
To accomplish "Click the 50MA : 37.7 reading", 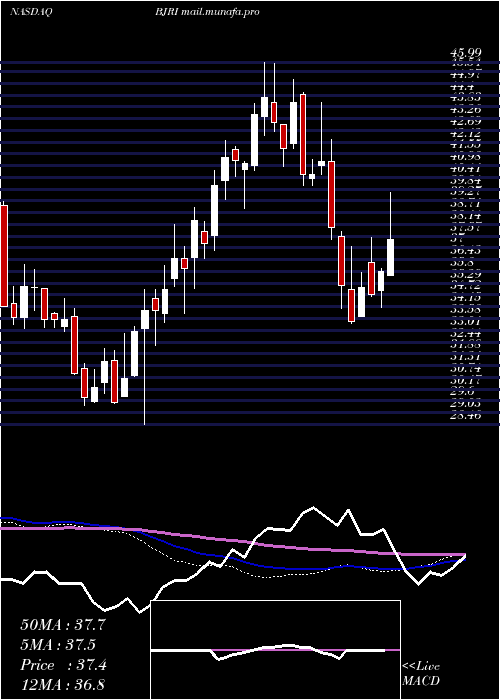I will 63,625.
